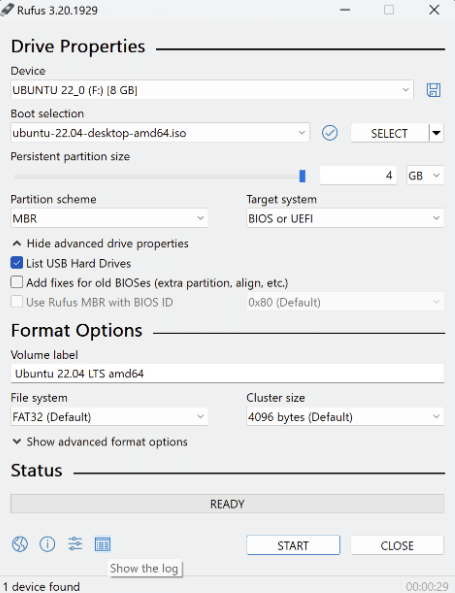Click the ISO checksum checkmark icon

point(330,133)
